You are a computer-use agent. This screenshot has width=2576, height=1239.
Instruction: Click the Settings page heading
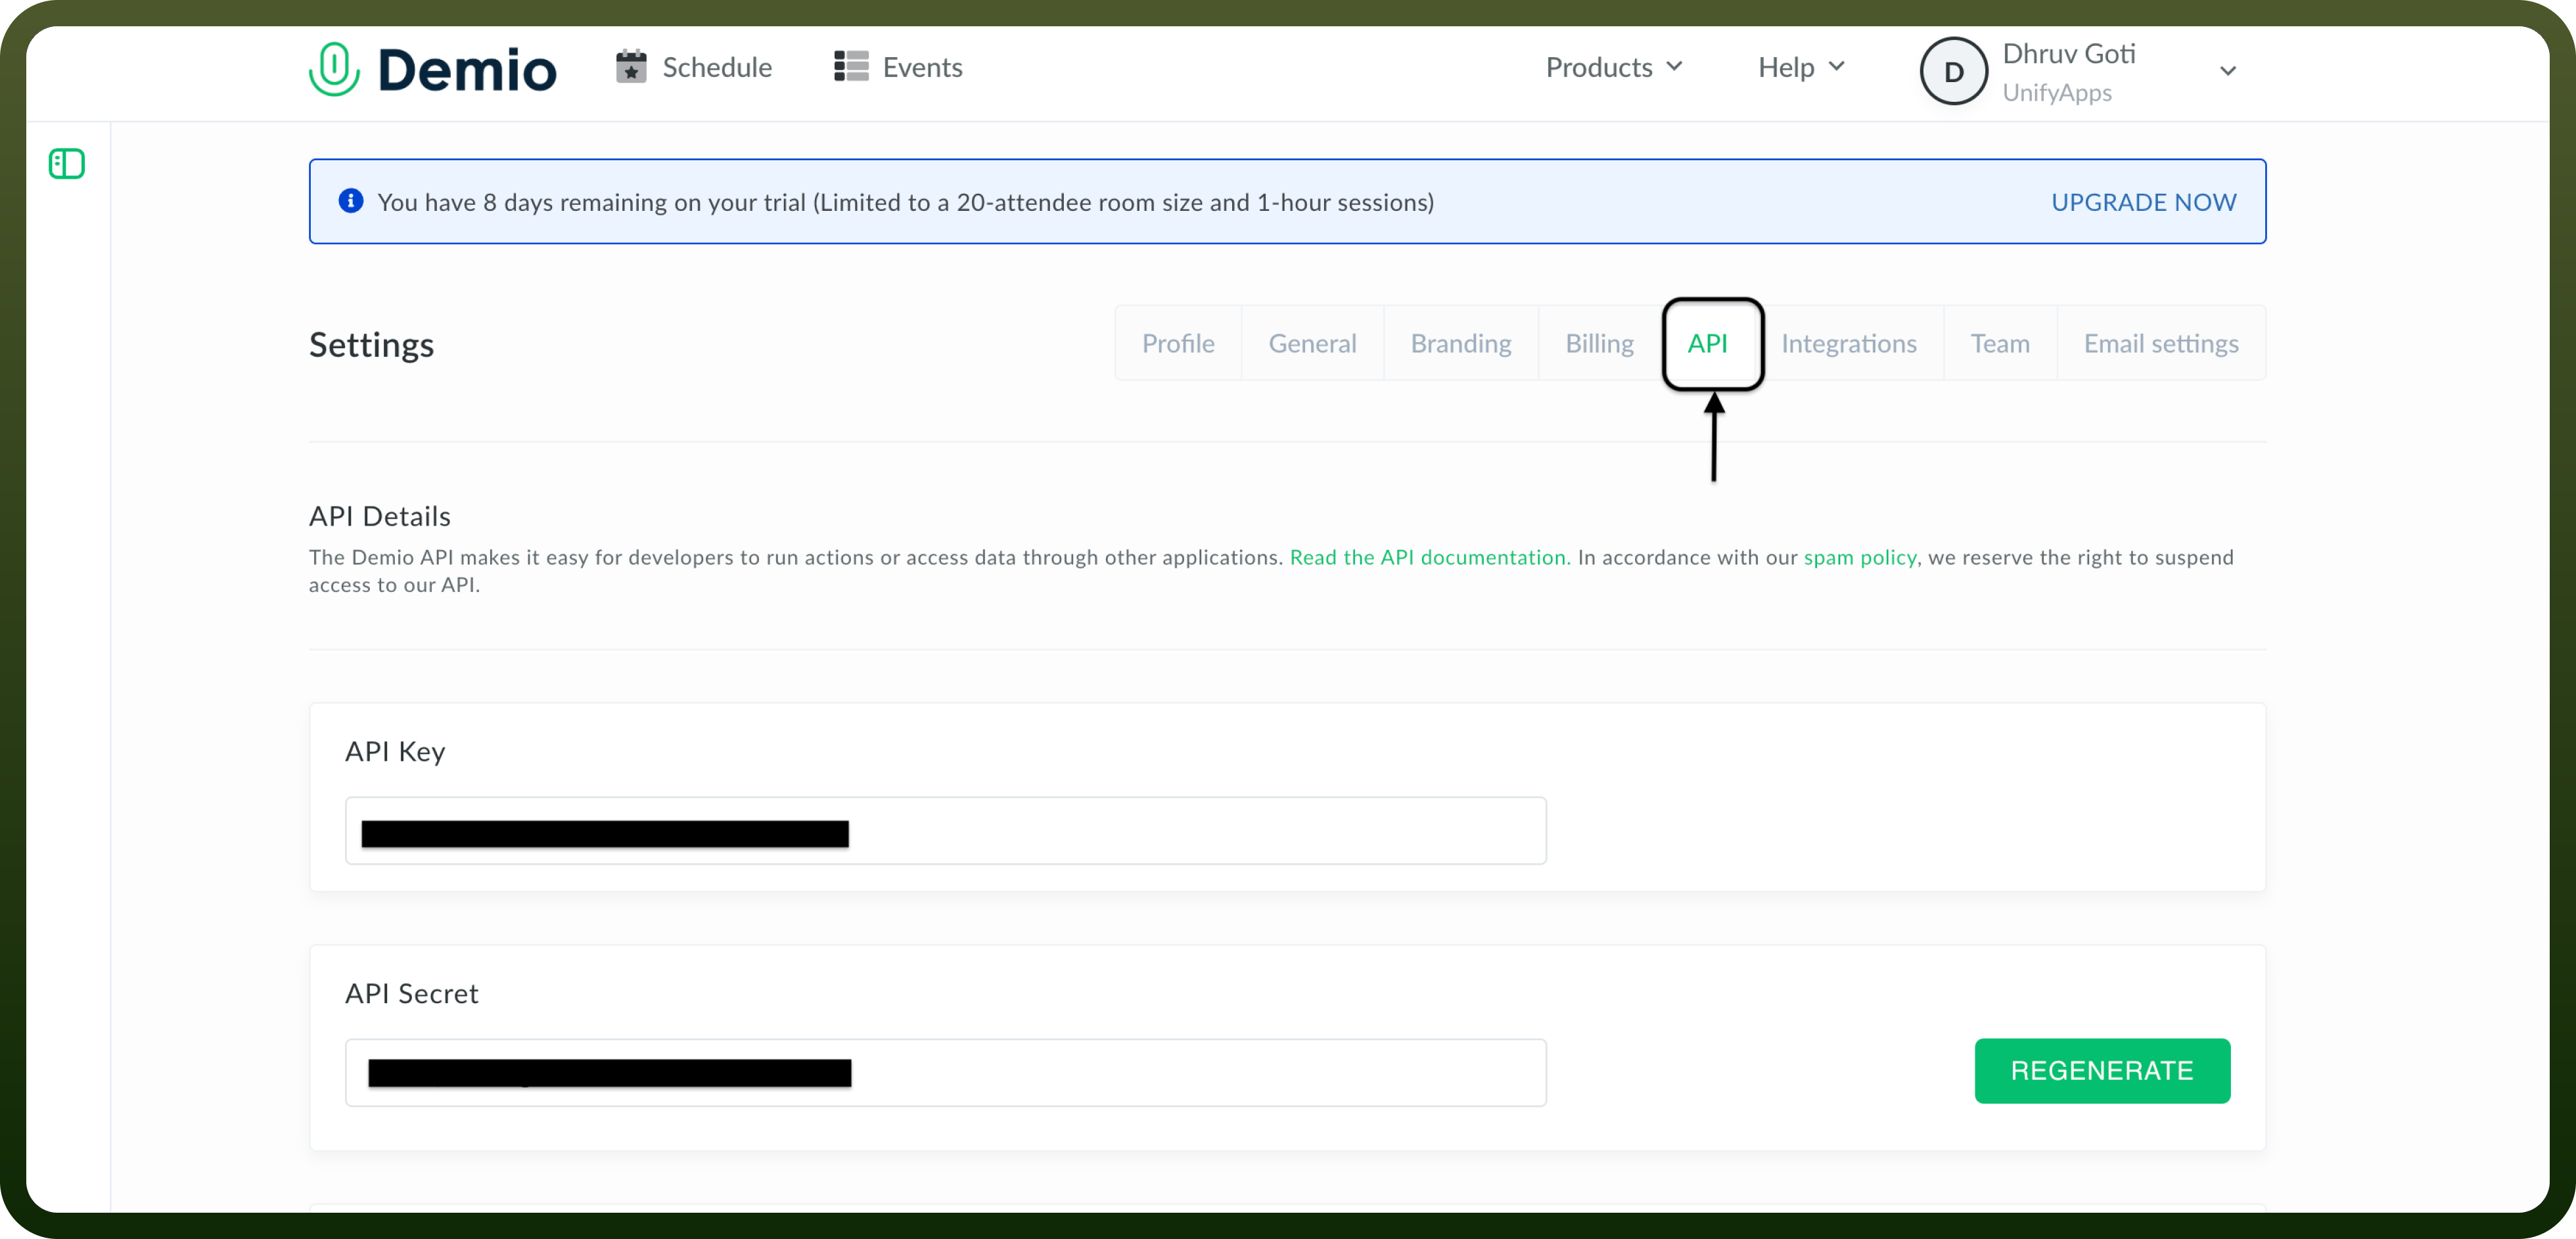pyautogui.click(x=371, y=344)
